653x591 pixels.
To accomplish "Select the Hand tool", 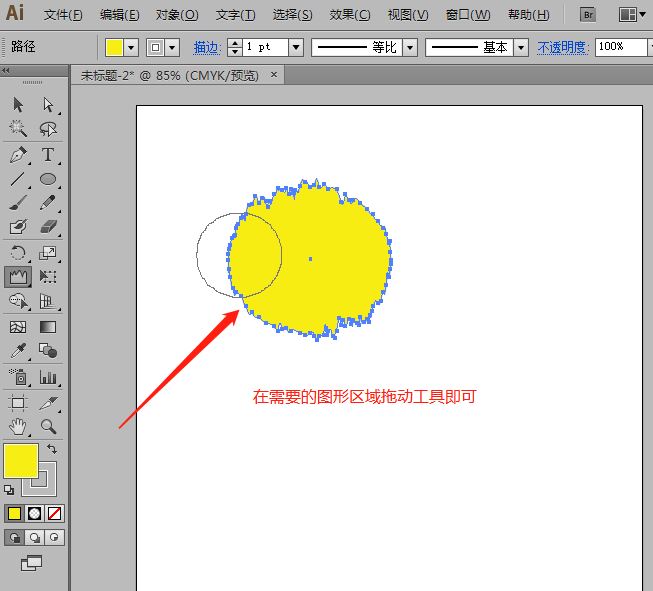I will pos(18,427).
